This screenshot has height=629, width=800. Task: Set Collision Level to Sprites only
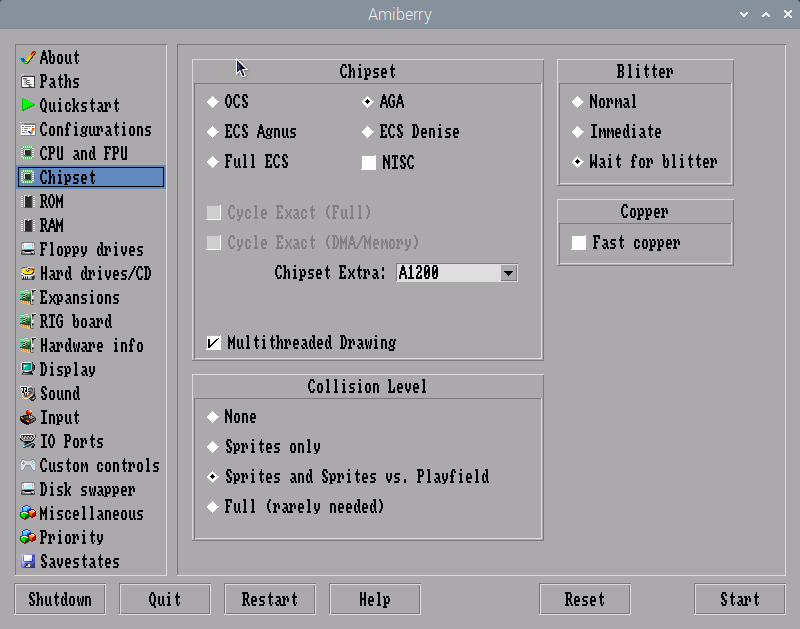(213, 447)
